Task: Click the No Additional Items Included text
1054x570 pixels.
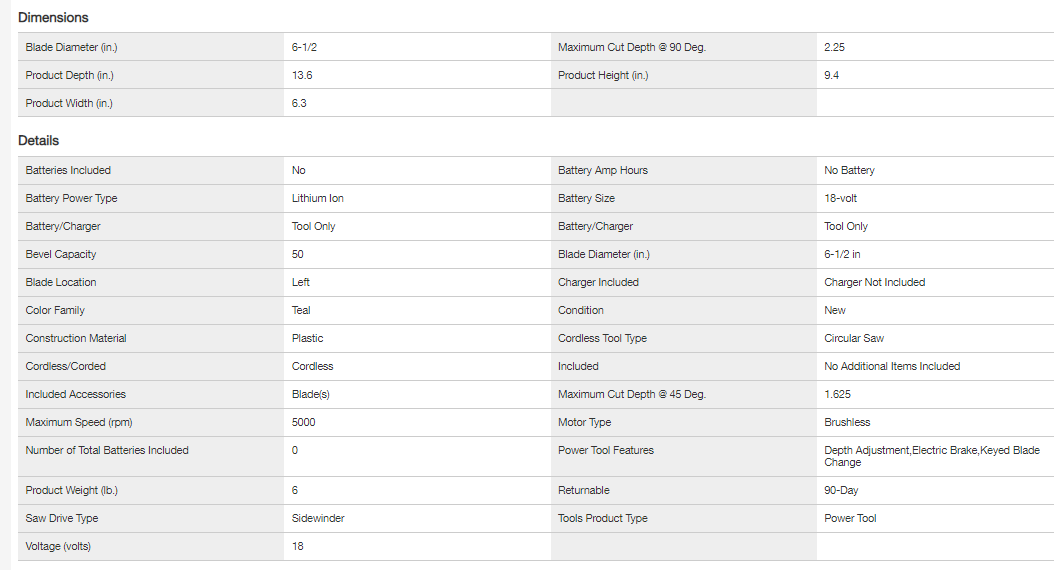Action: point(891,366)
